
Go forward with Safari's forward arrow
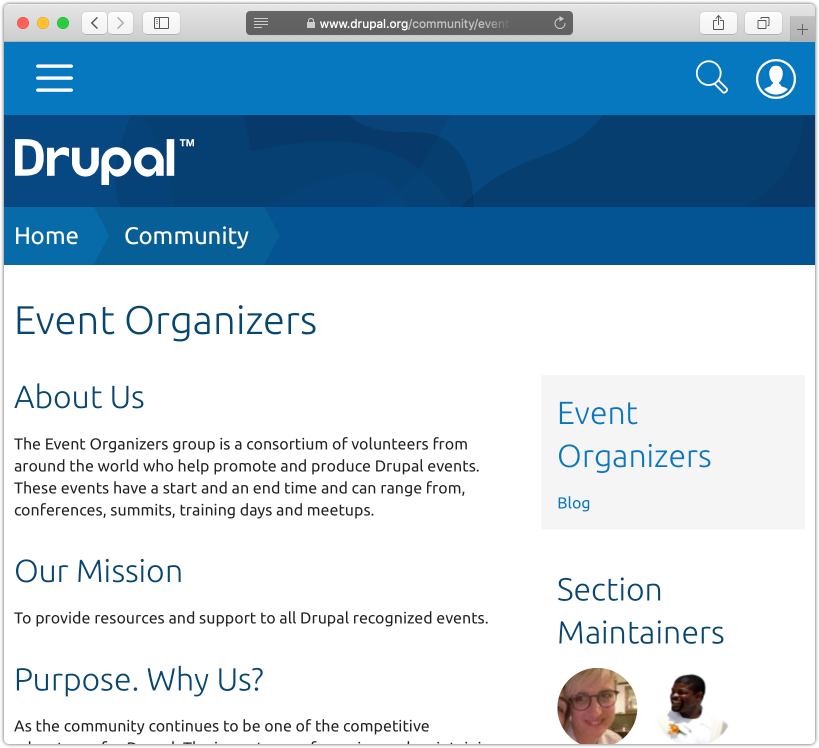121,23
